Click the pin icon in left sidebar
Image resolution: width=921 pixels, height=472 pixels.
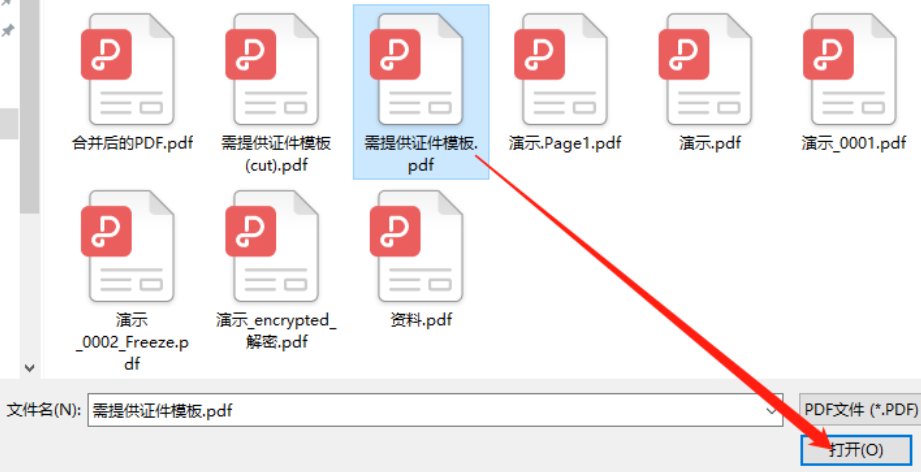tap(8, 29)
